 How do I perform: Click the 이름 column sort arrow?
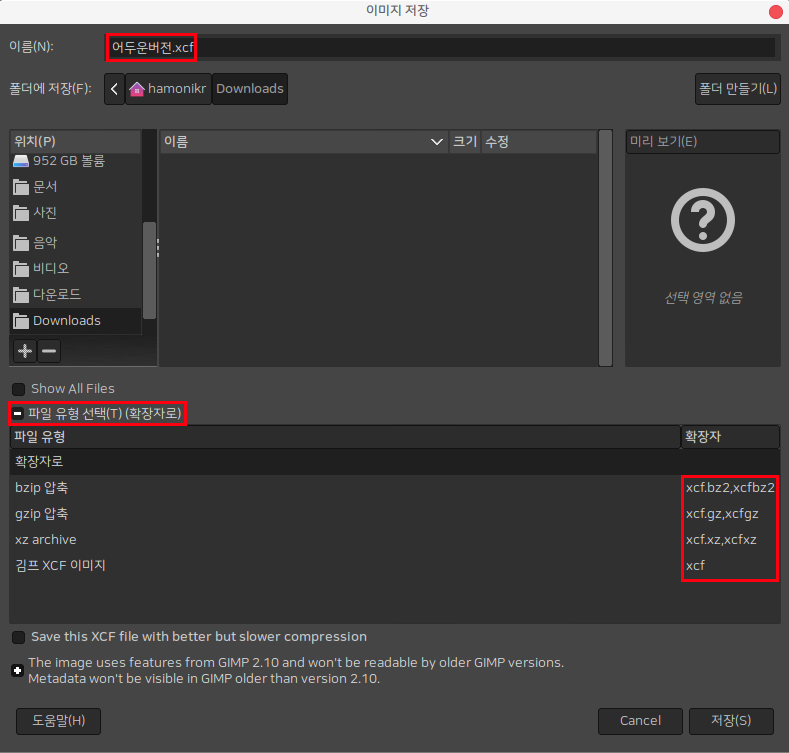point(436,142)
